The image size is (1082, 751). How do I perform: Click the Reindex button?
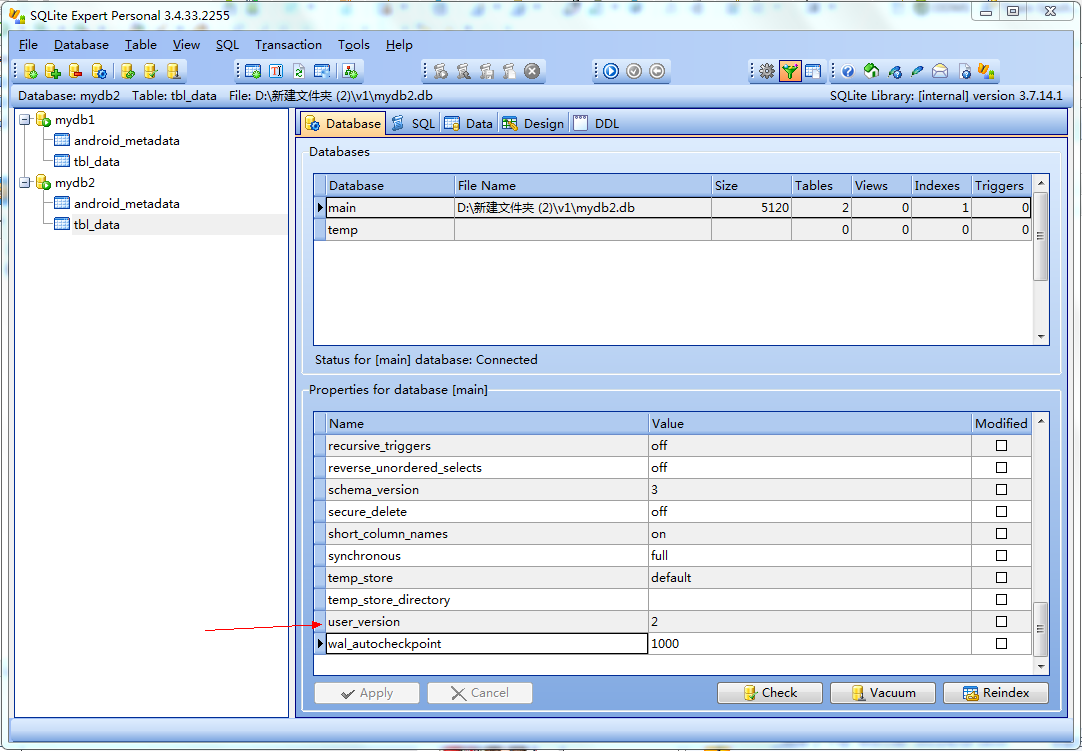click(x=996, y=692)
